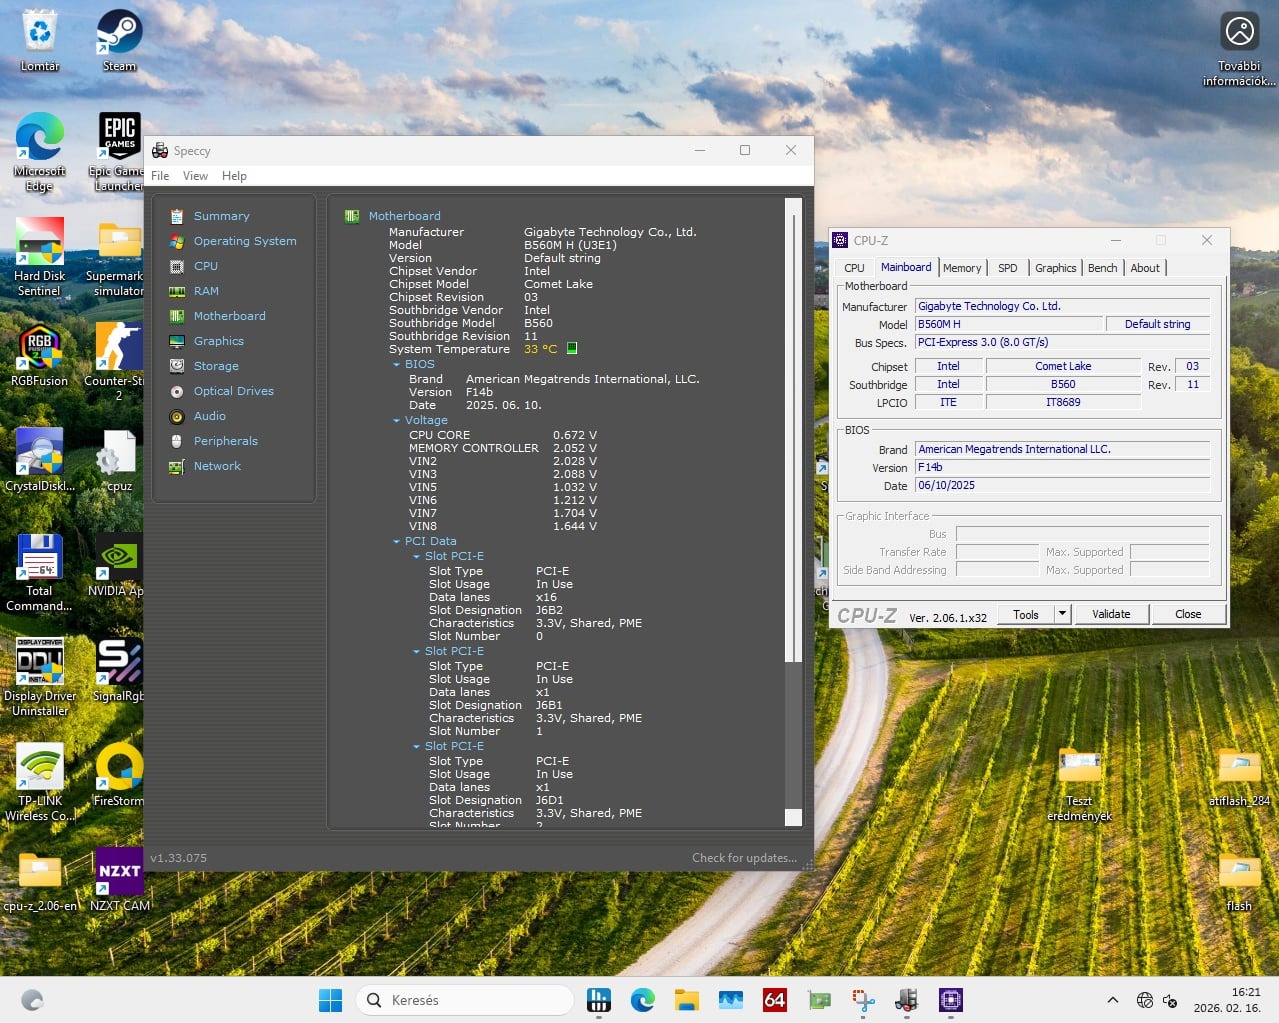This screenshot has width=1279, height=1023.
Task: Select Peripherals mouse icon entry
Action: coord(177,441)
